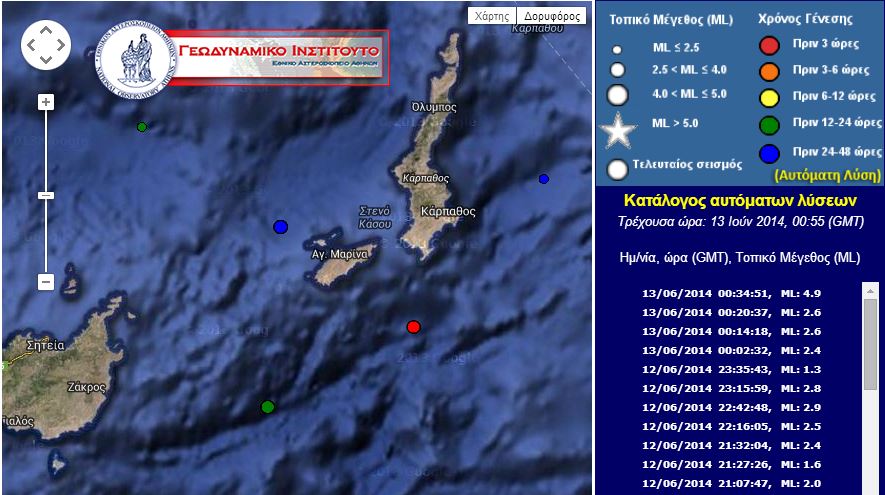Click the green Πριν 12-24 ώρες swatch
The image size is (885, 495).
click(769, 125)
